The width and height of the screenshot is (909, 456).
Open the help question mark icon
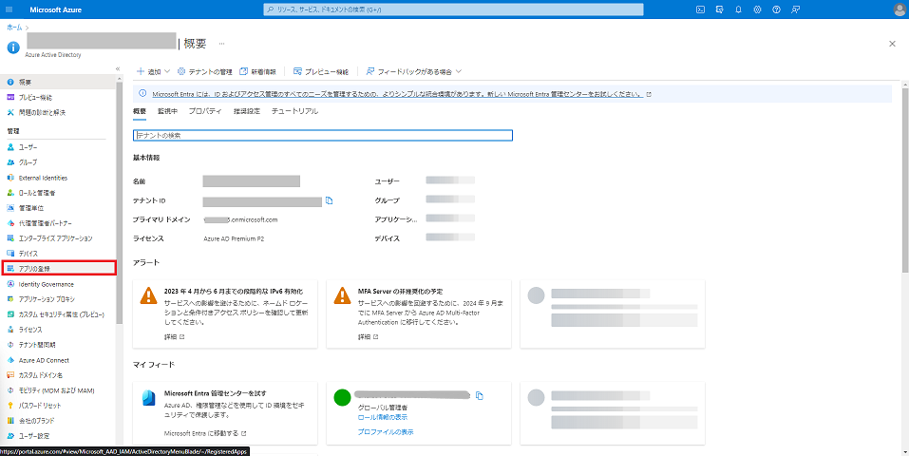776,10
